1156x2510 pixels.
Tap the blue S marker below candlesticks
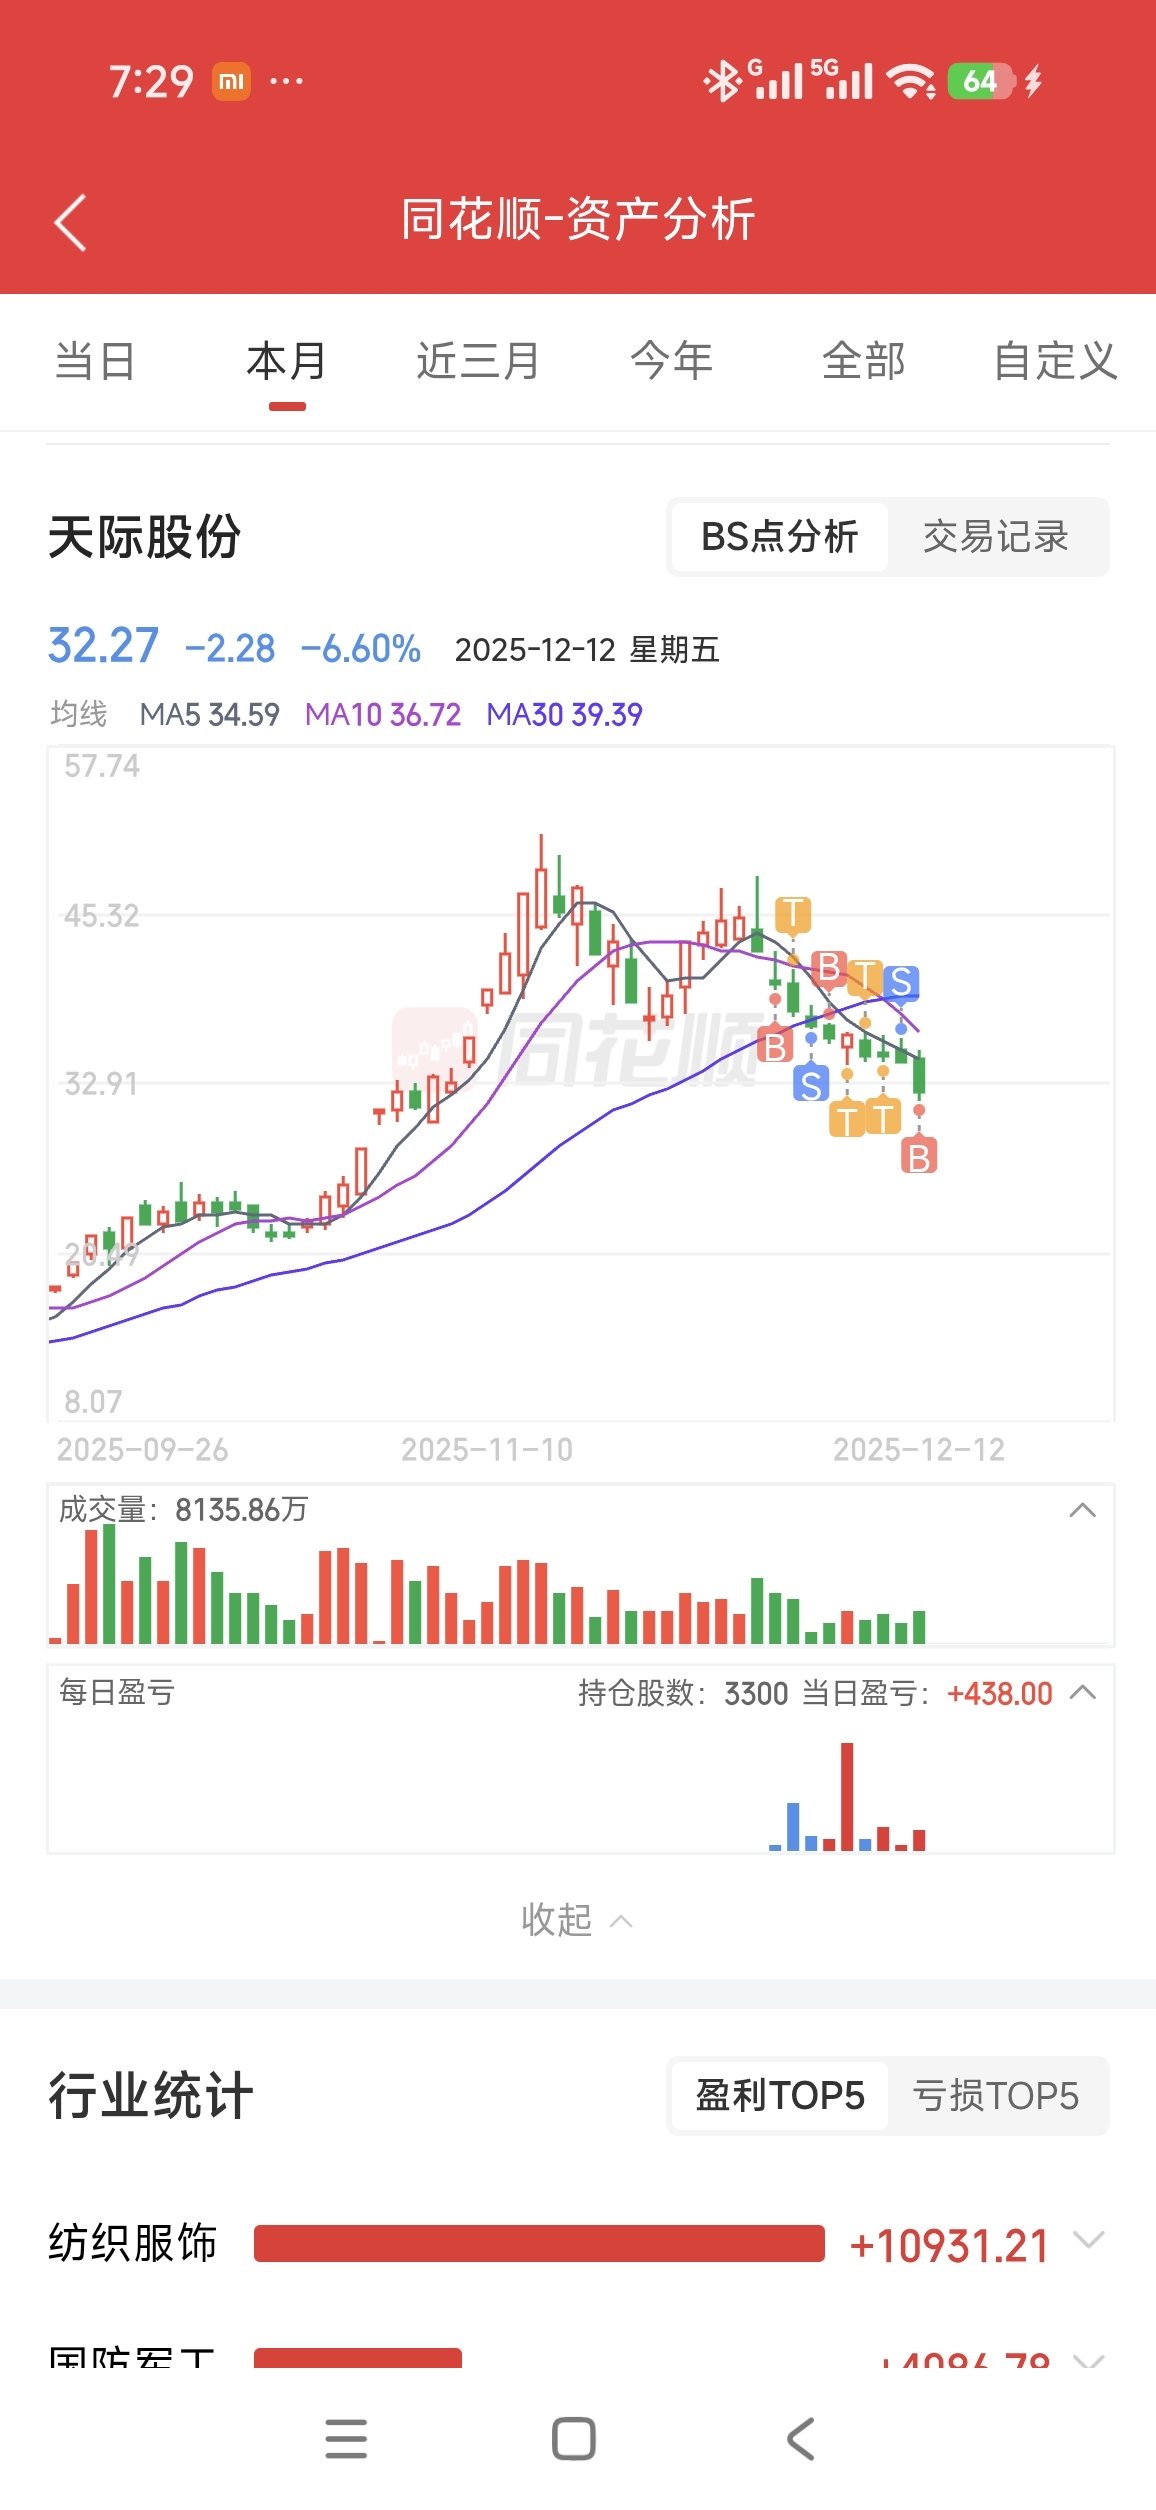pos(811,1083)
